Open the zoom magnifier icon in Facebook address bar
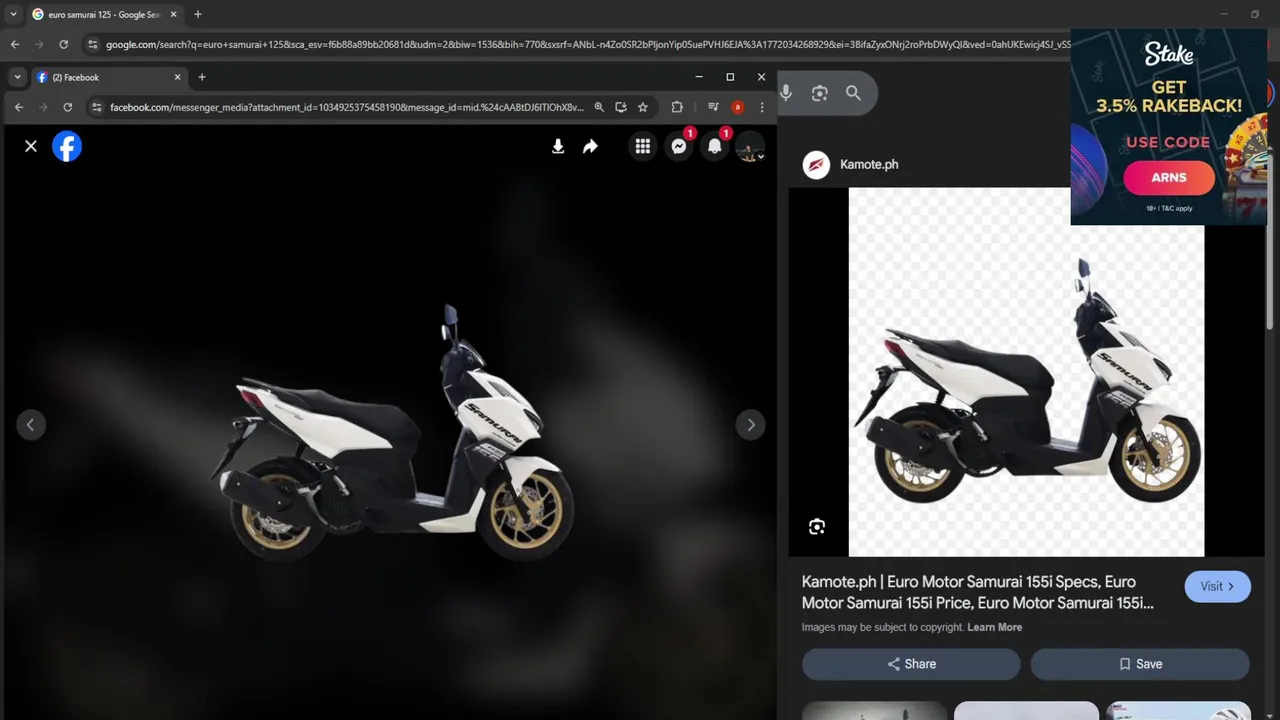1280x720 pixels. [599, 107]
